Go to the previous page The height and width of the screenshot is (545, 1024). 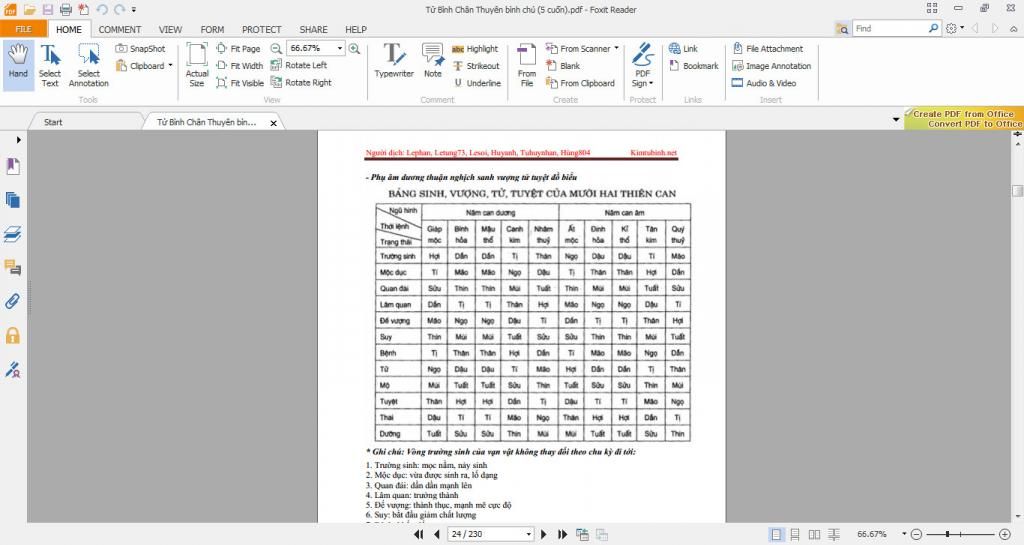click(437, 534)
